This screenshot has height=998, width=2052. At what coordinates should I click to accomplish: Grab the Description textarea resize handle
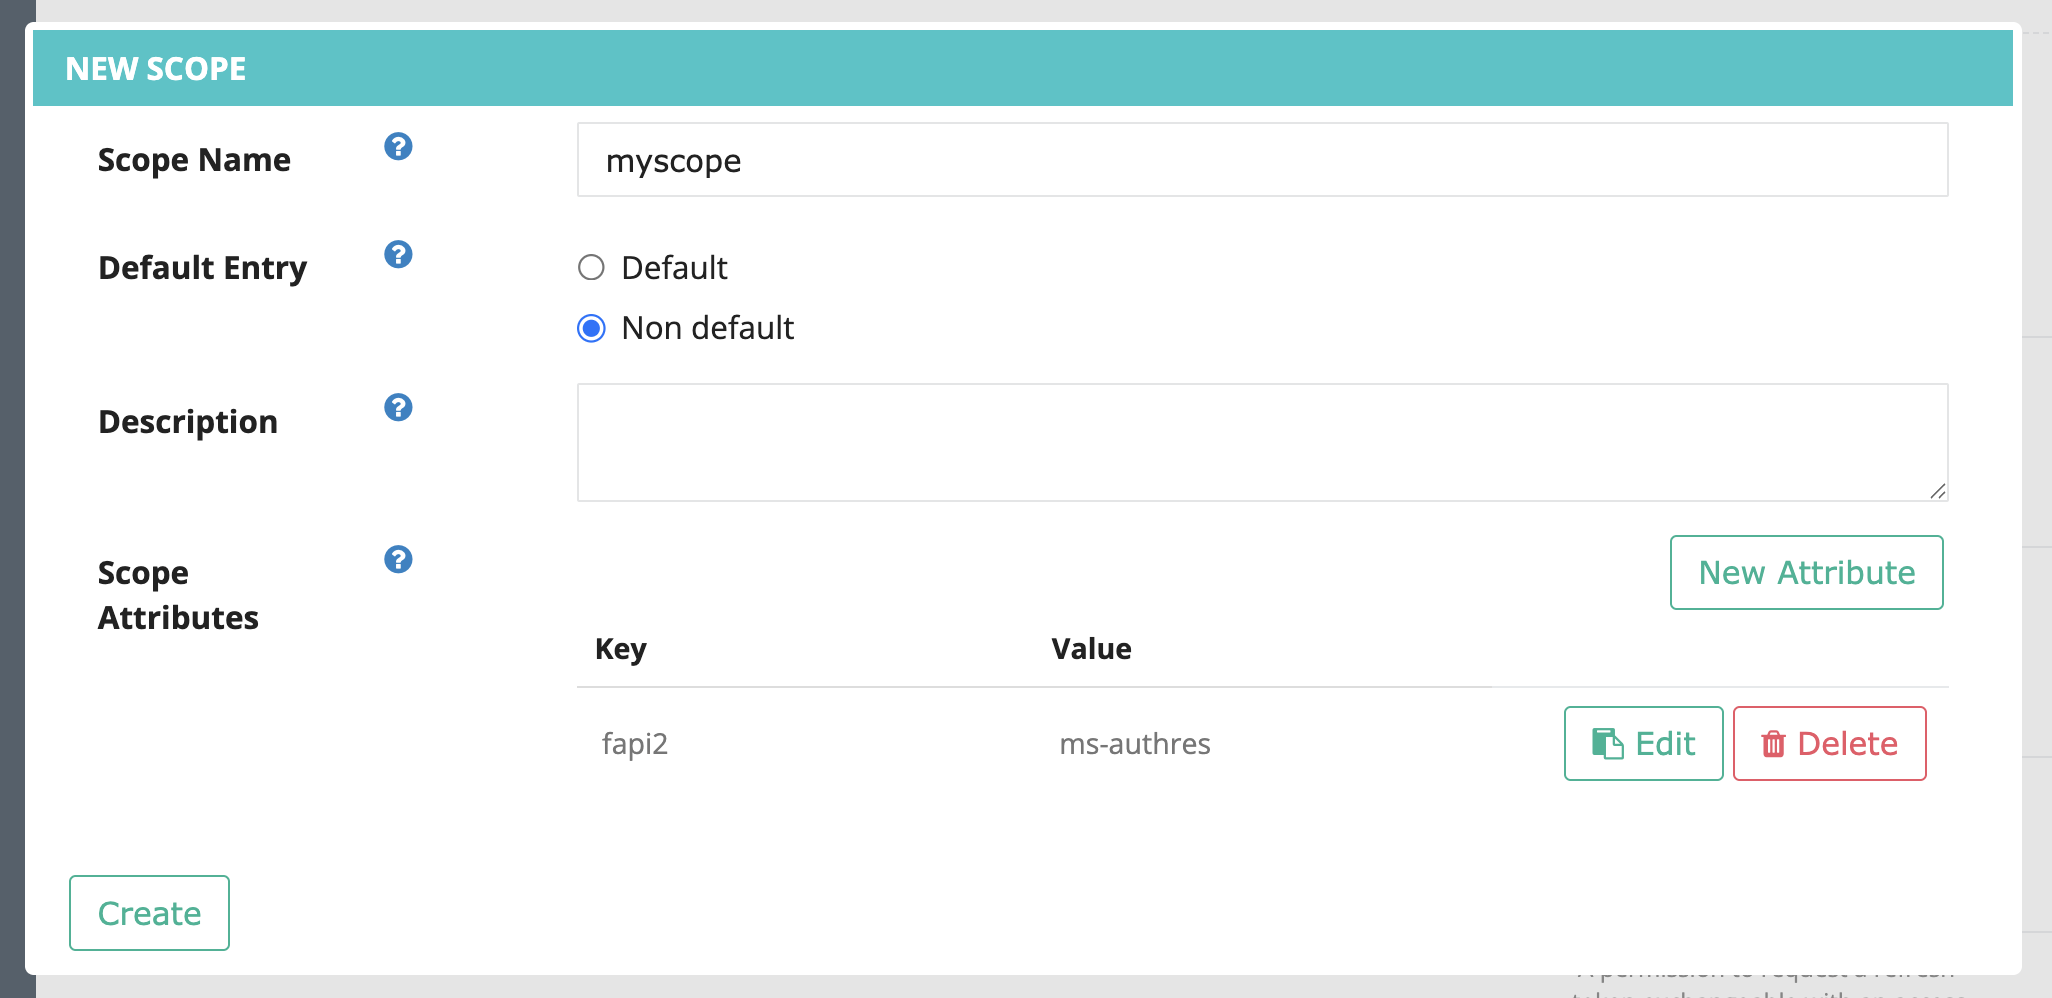[x=1938, y=491]
